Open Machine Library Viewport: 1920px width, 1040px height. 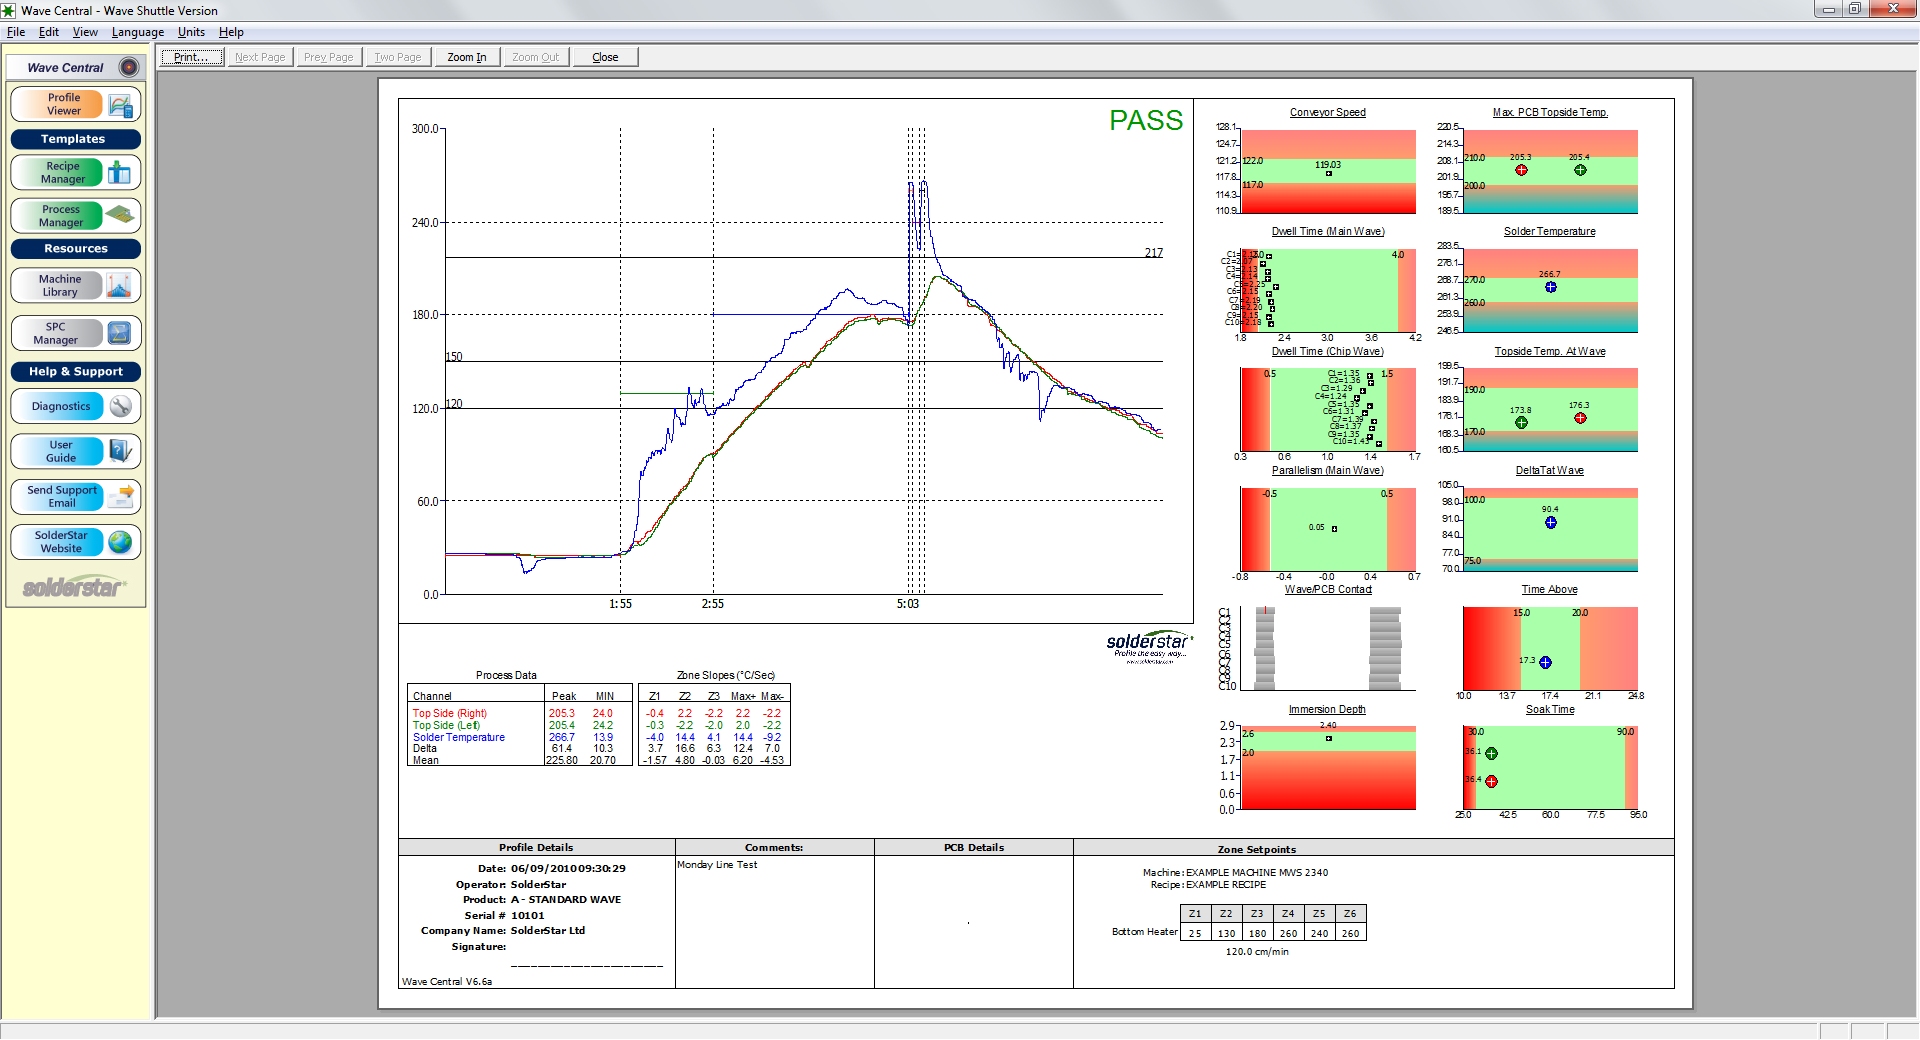(75, 286)
